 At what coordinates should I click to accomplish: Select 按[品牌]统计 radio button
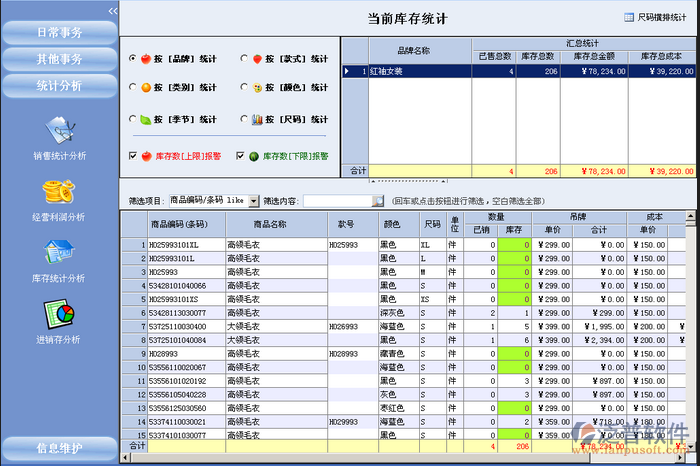pos(133,59)
